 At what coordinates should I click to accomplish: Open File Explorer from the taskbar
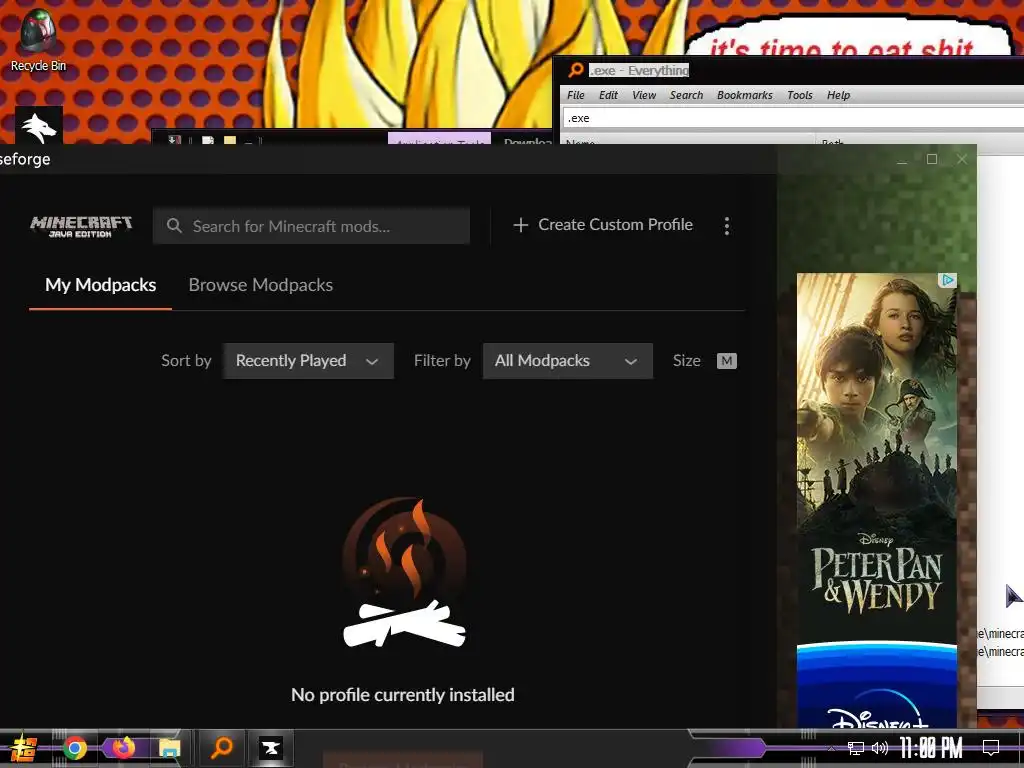pos(170,748)
